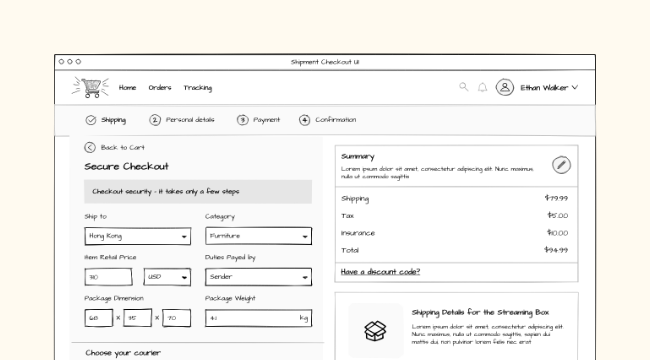Click Shipping Details for the Streaming Box heading

(480, 312)
